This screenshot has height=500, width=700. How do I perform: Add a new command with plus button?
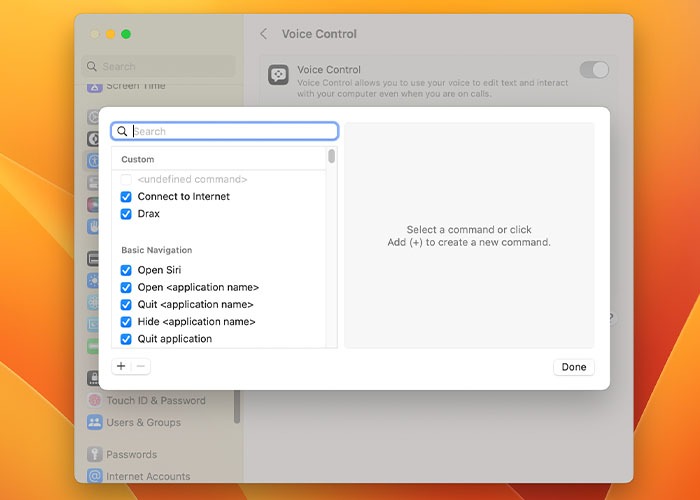pos(121,367)
